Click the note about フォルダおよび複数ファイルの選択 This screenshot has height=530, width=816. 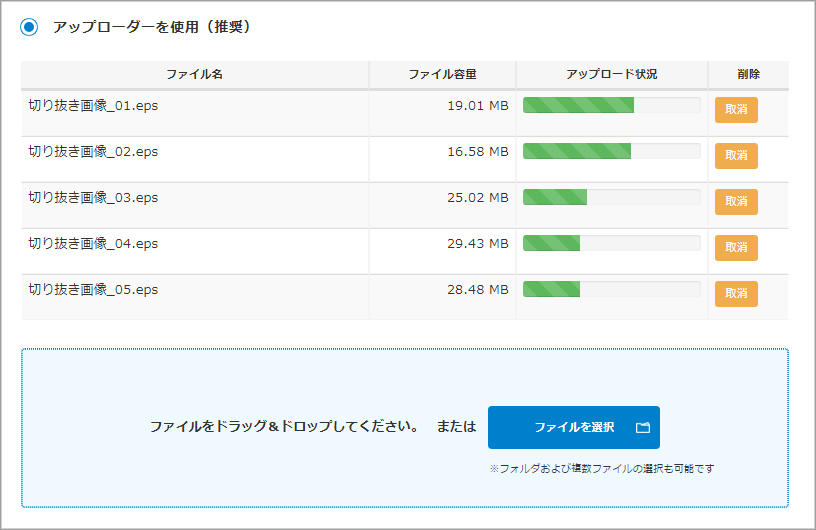[601, 469]
